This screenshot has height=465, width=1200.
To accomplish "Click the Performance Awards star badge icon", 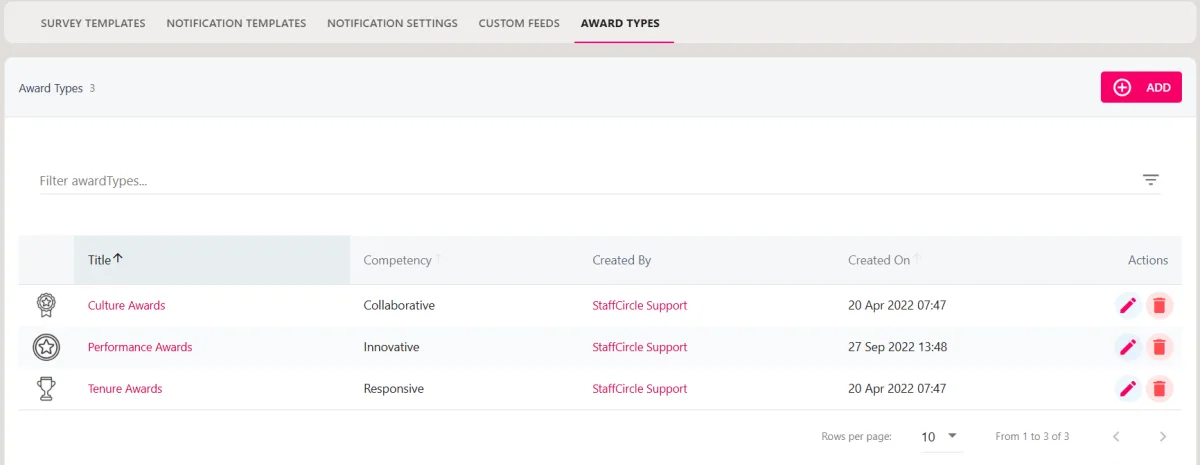I will click(x=46, y=347).
